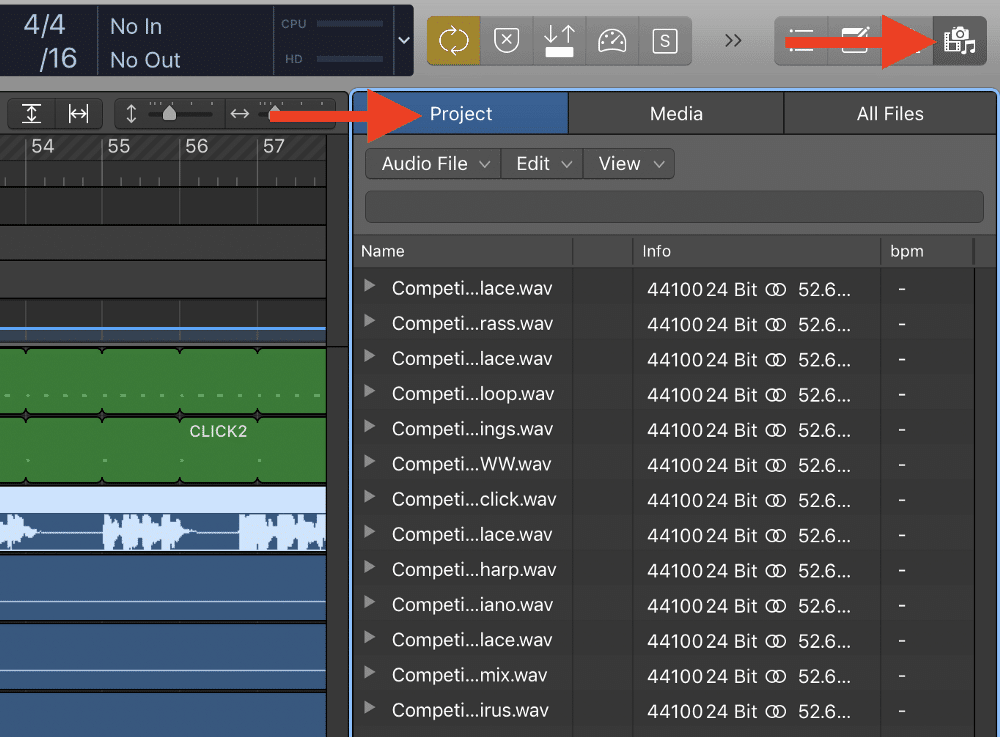Open the View menu in Project browser
Viewport: 1000px width, 737px height.
click(x=629, y=164)
